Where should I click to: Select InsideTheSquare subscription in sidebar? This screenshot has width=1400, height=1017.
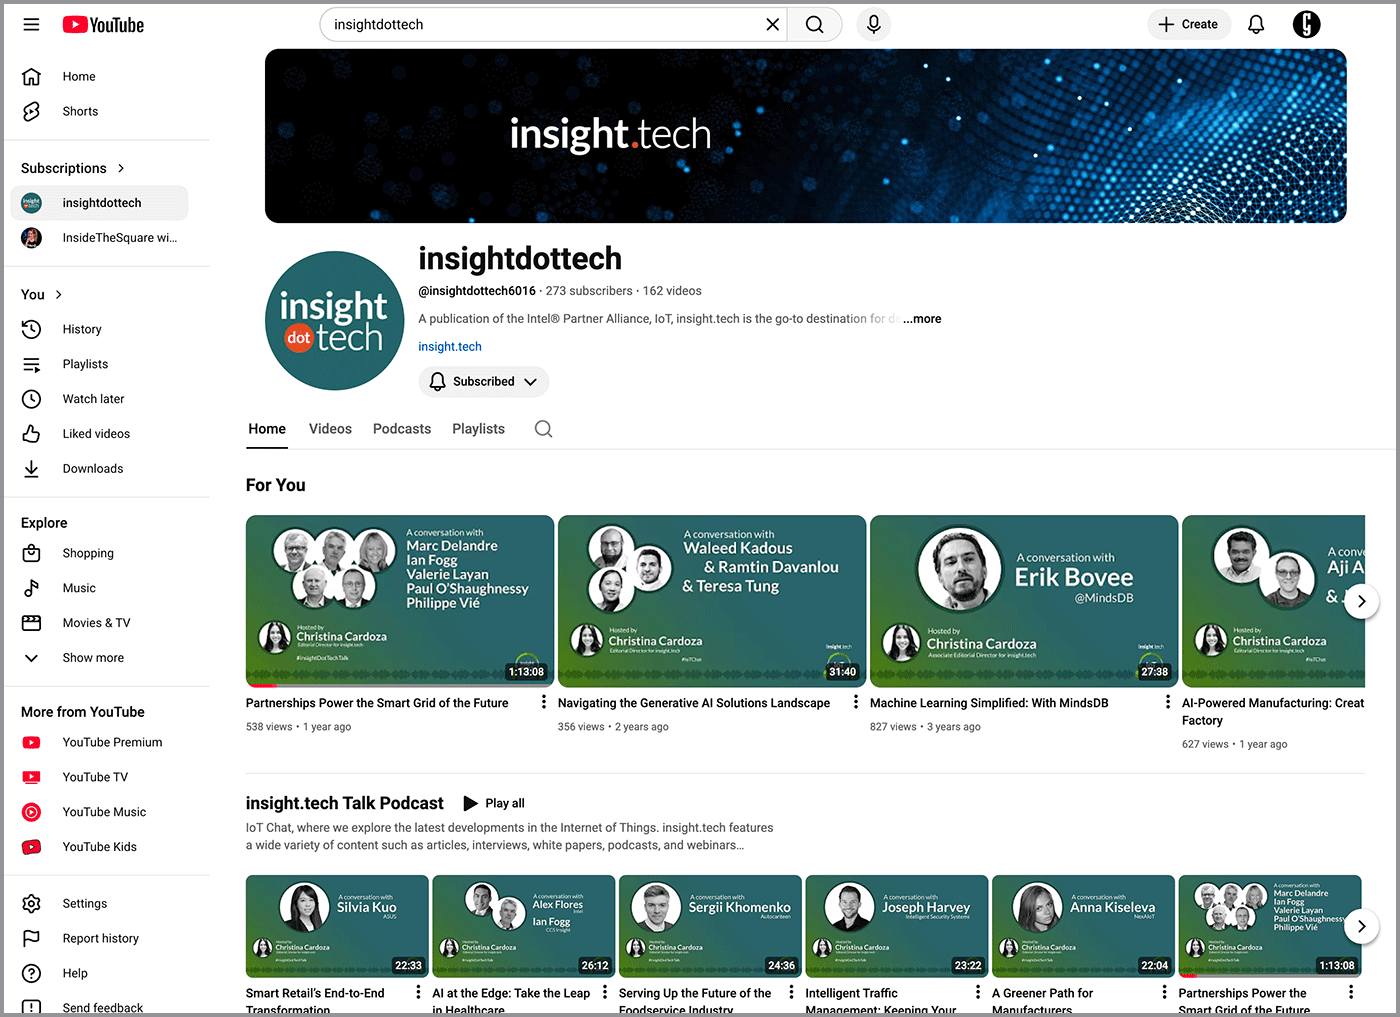(99, 238)
